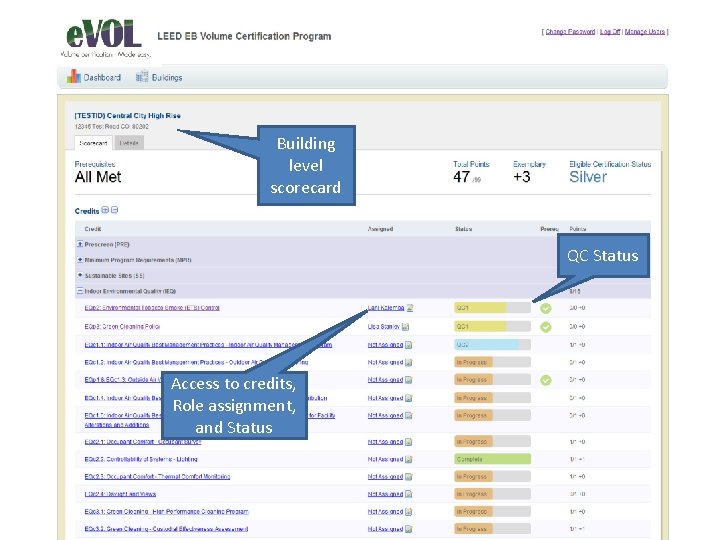
Task: Click the In Progress status bar in the EQc2.3 row
Action: [492, 477]
